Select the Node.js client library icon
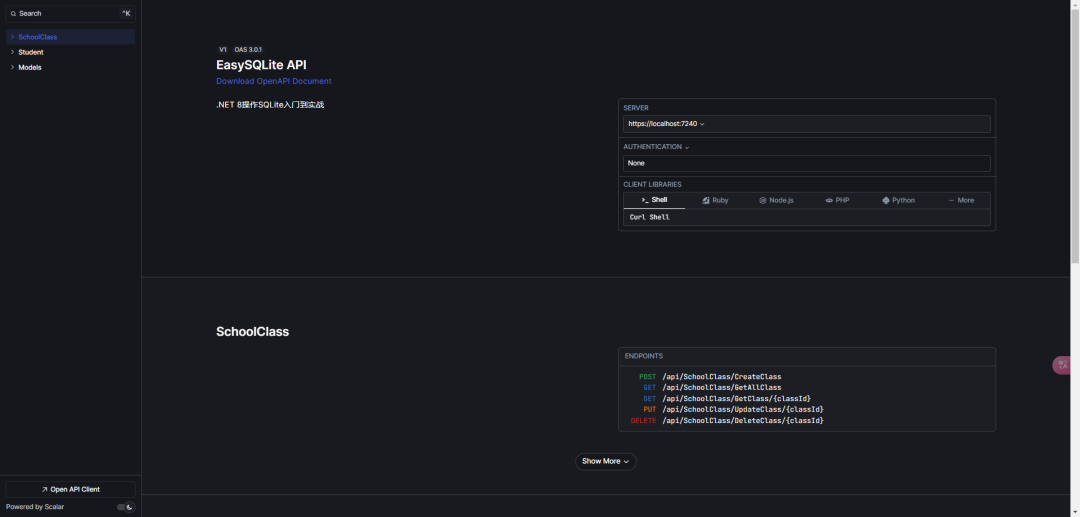This screenshot has width=1080, height=517. pyautogui.click(x=762, y=200)
